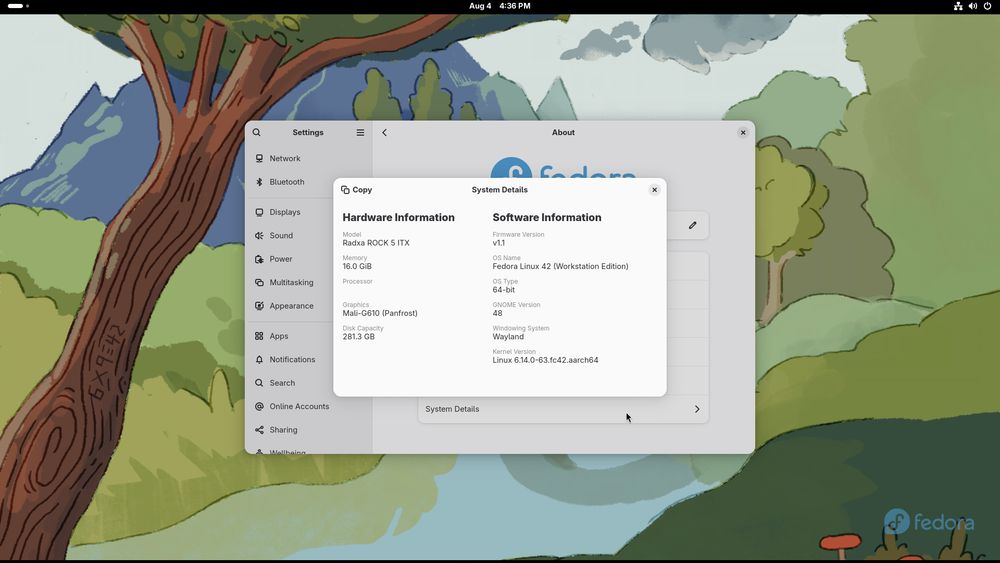Click the firmware version v1.1
The height and width of the screenshot is (563, 1000).
(499, 243)
